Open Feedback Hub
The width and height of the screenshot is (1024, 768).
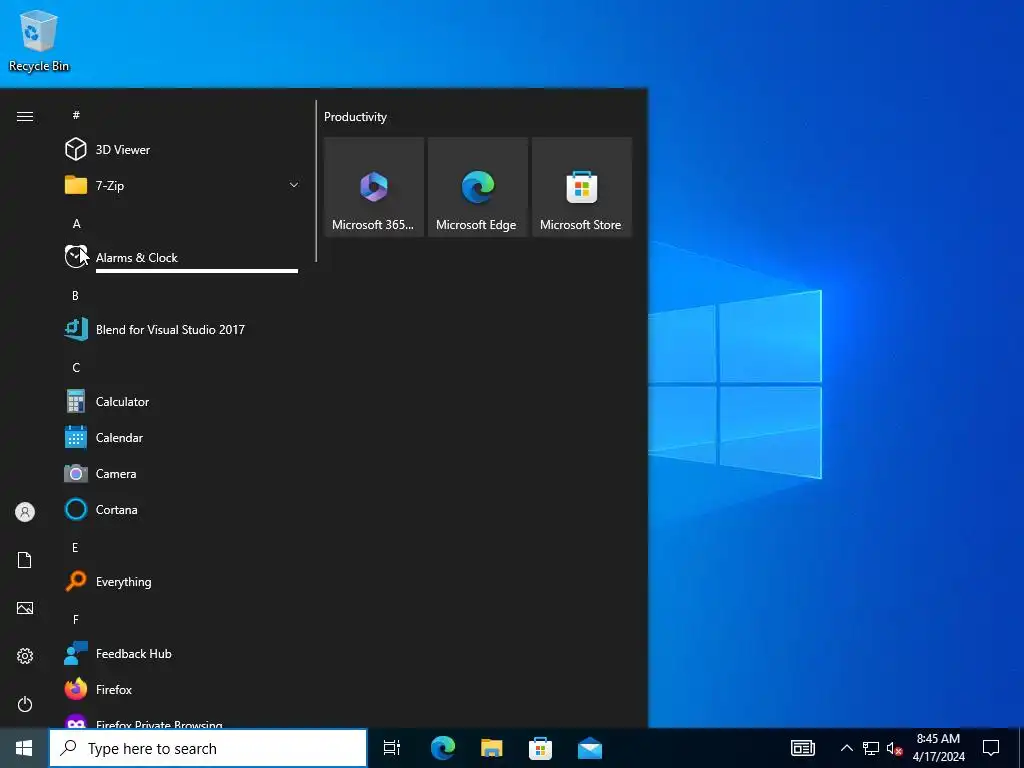[182, 654]
